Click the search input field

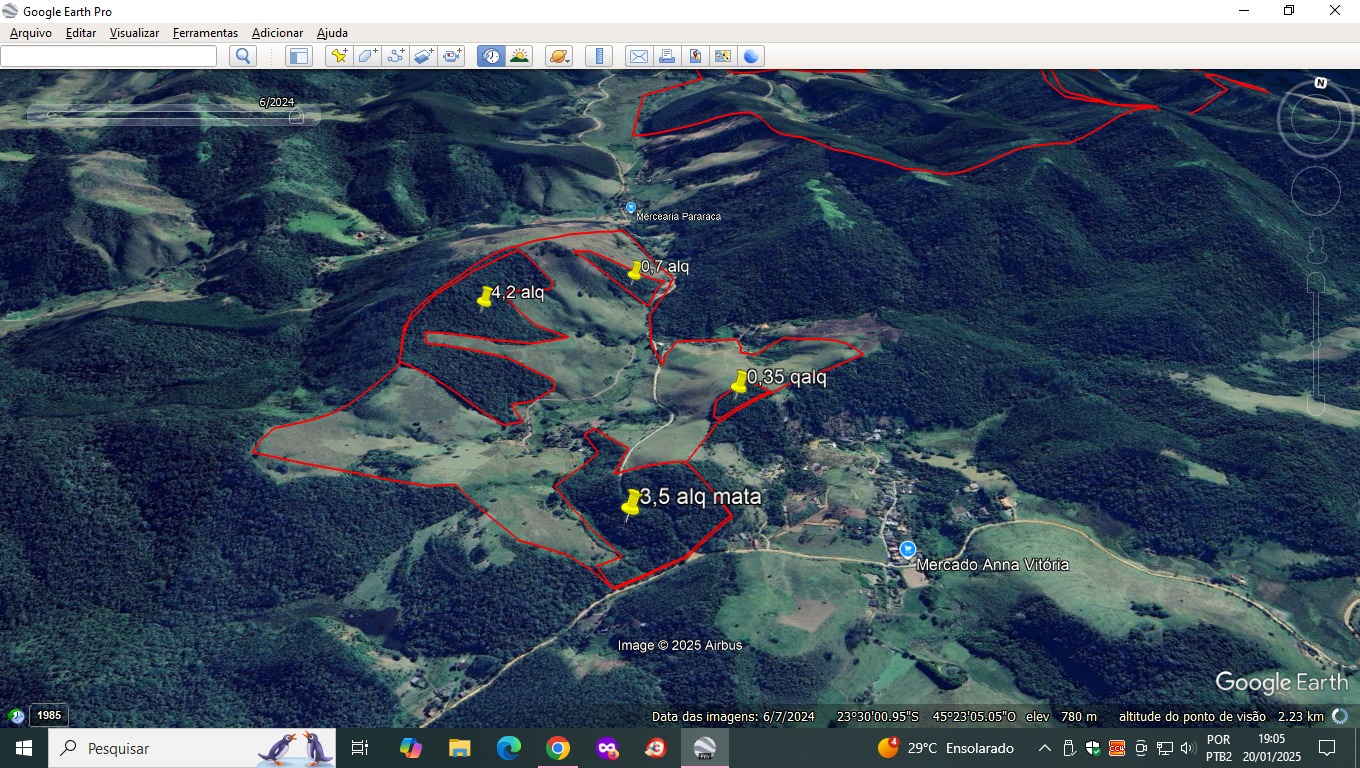(x=108, y=56)
